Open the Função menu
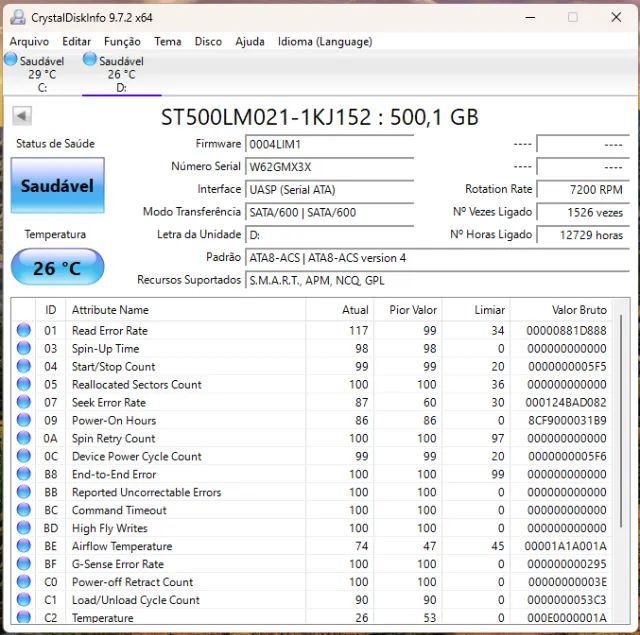The height and width of the screenshot is (635, 640). click(x=122, y=41)
